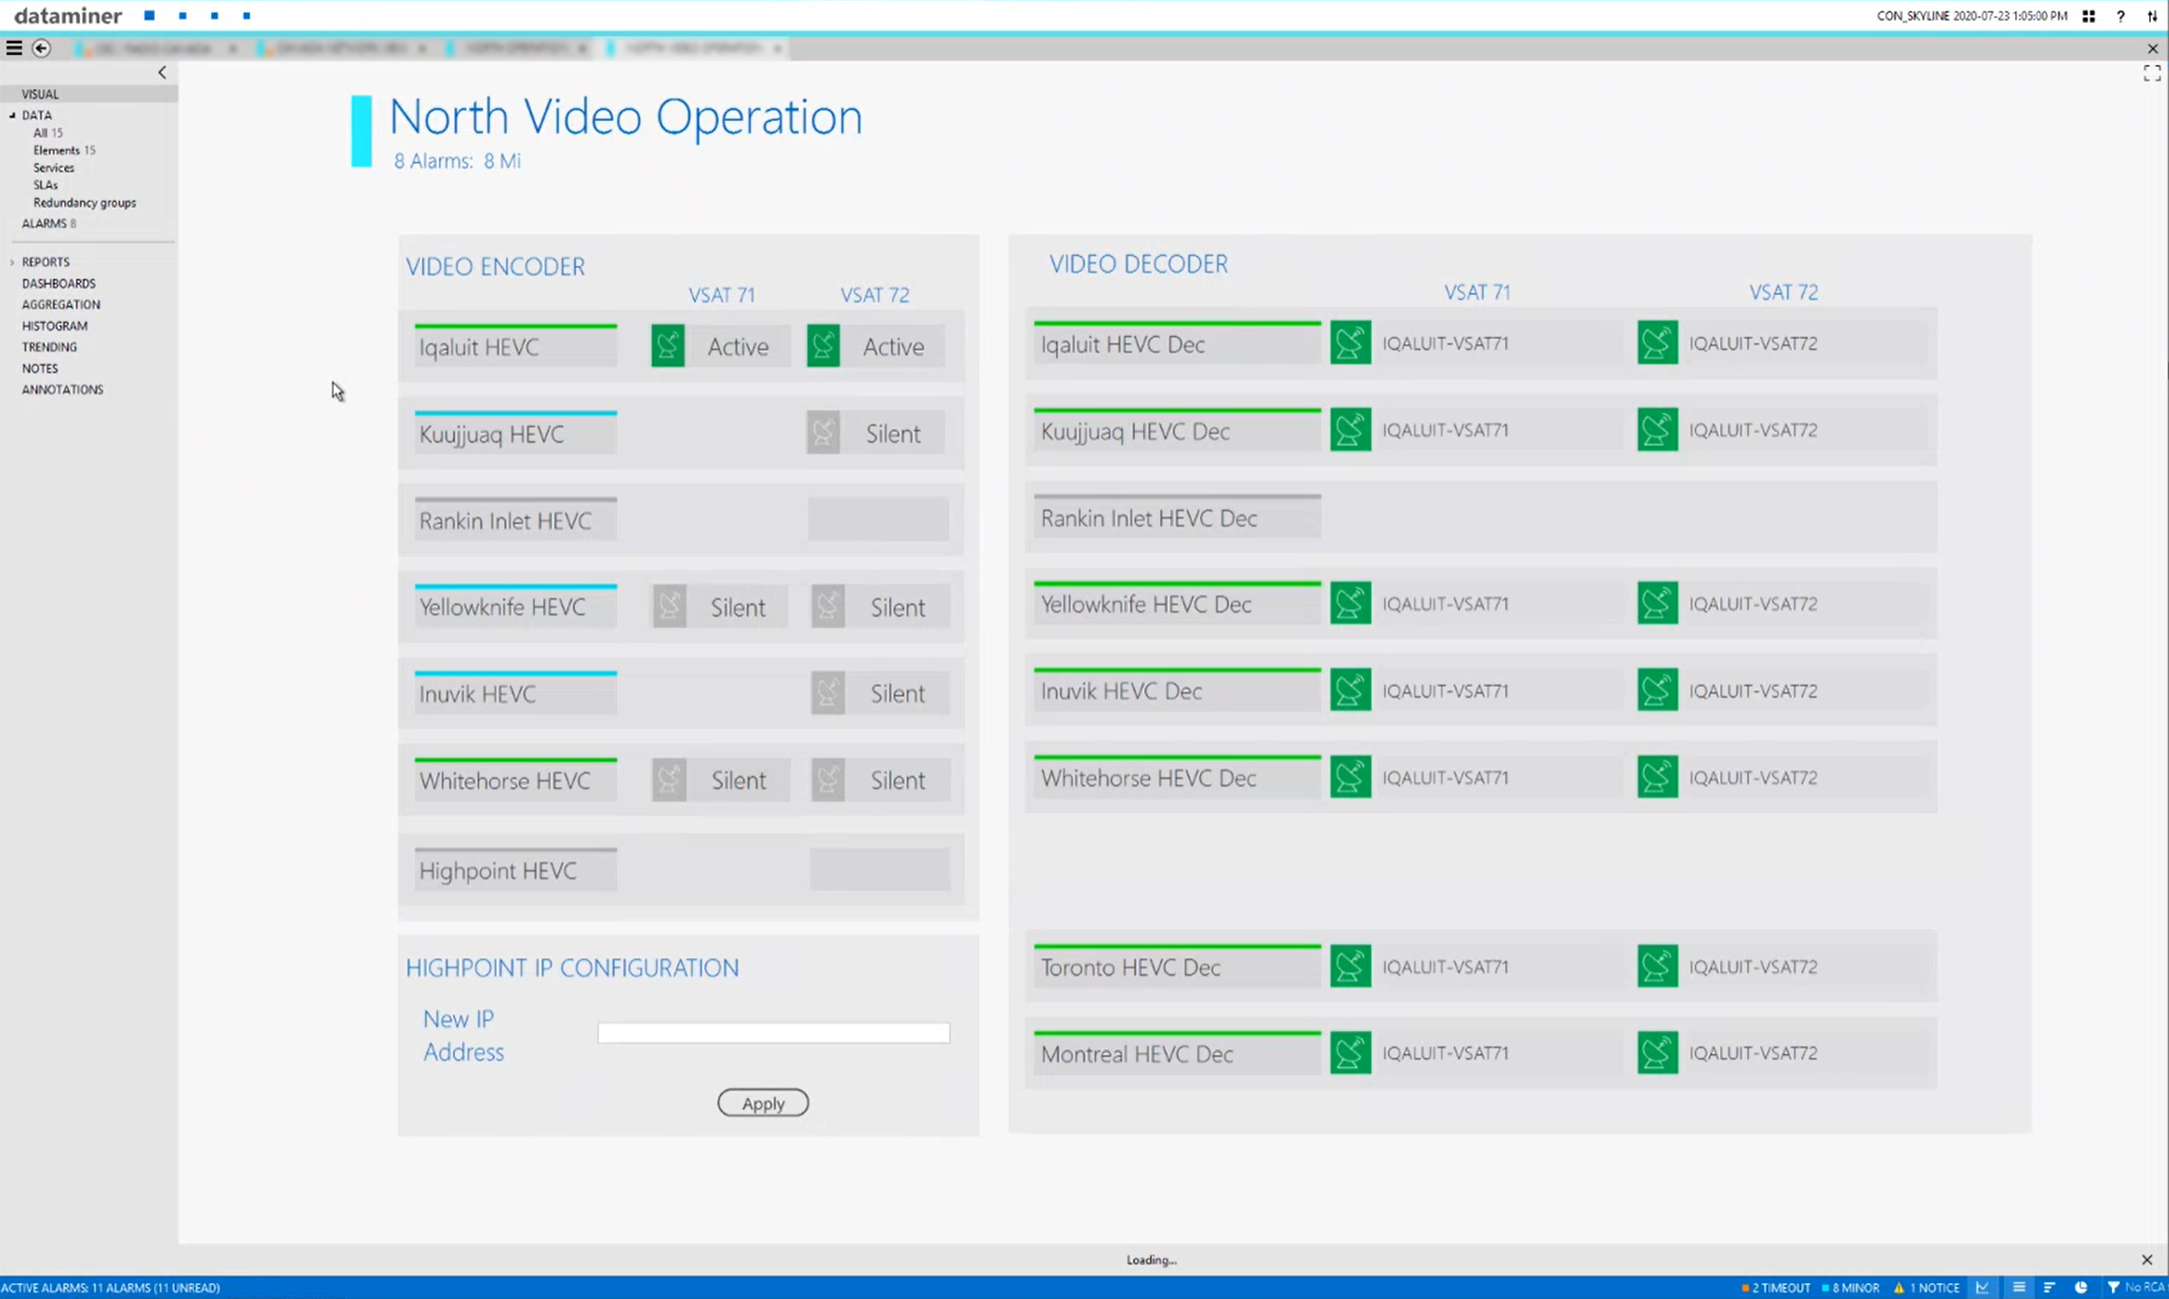Open the alarm trend graph icon in status bar
The image size is (2169, 1299).
1983,1287
